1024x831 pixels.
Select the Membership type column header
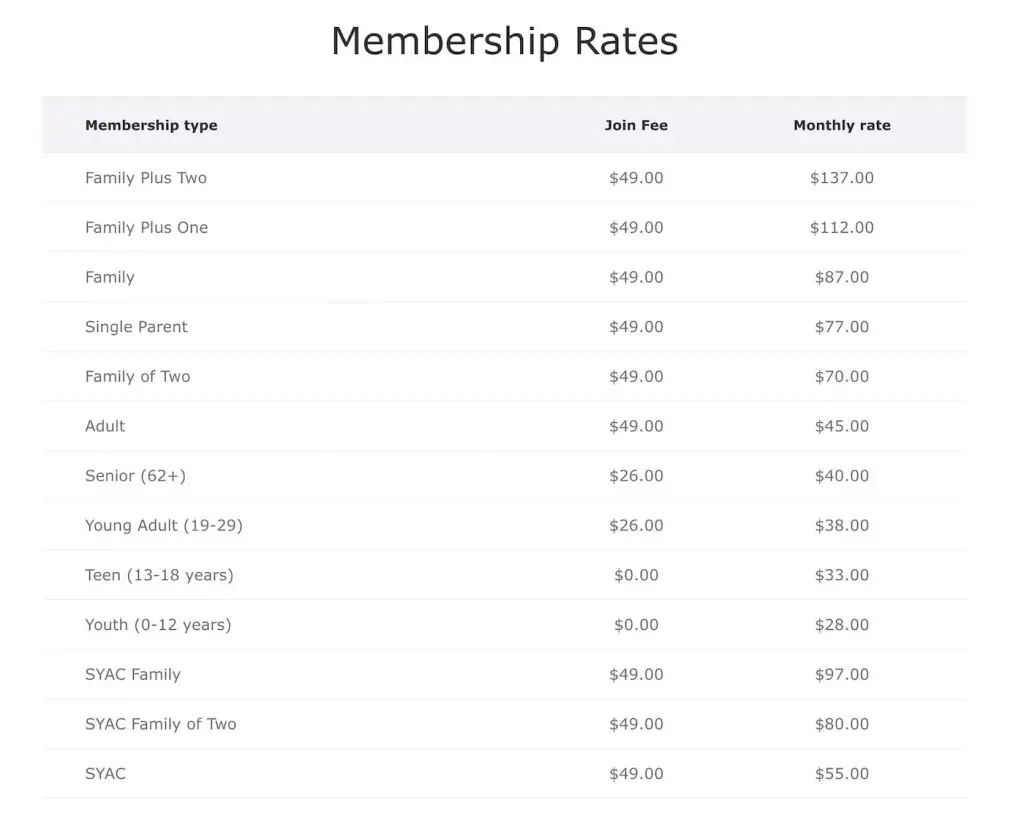pos(152,125)
